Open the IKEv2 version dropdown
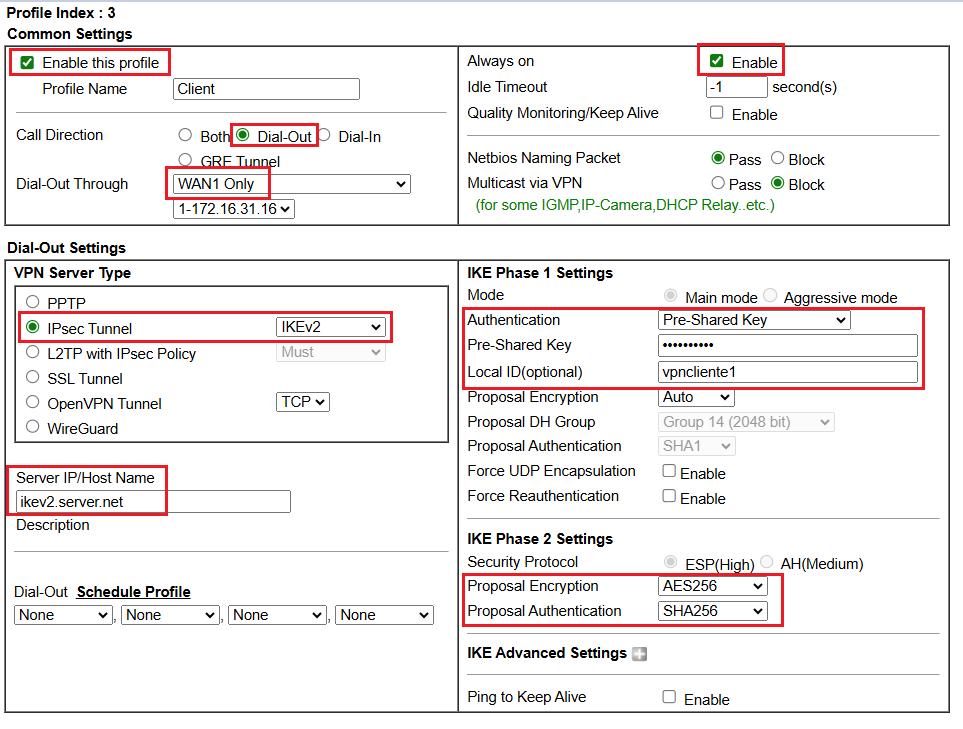The height and width of the screenshot is (729, 963). (331, 327)
